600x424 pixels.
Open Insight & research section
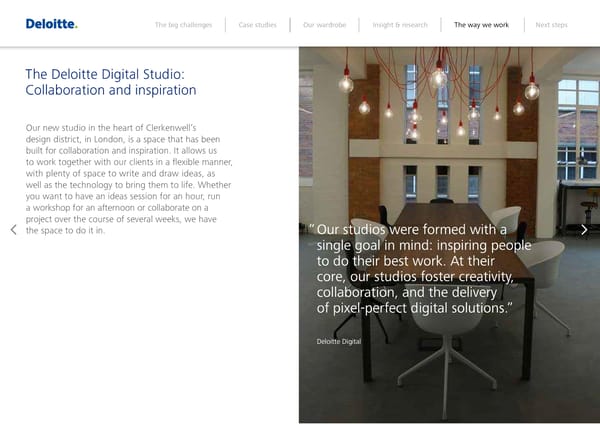pyautogui.click(x=399, y=25)
